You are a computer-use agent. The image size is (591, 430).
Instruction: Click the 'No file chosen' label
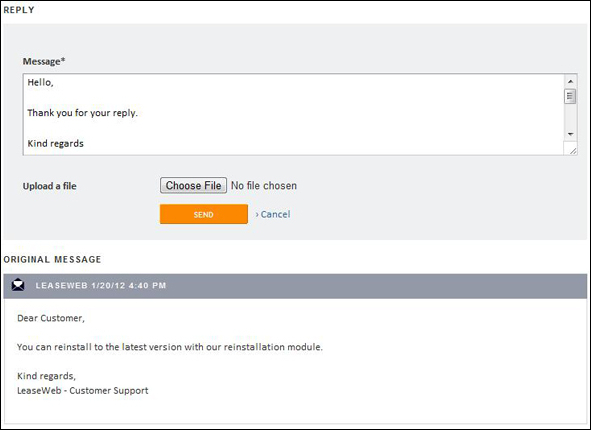coord(264,185)
